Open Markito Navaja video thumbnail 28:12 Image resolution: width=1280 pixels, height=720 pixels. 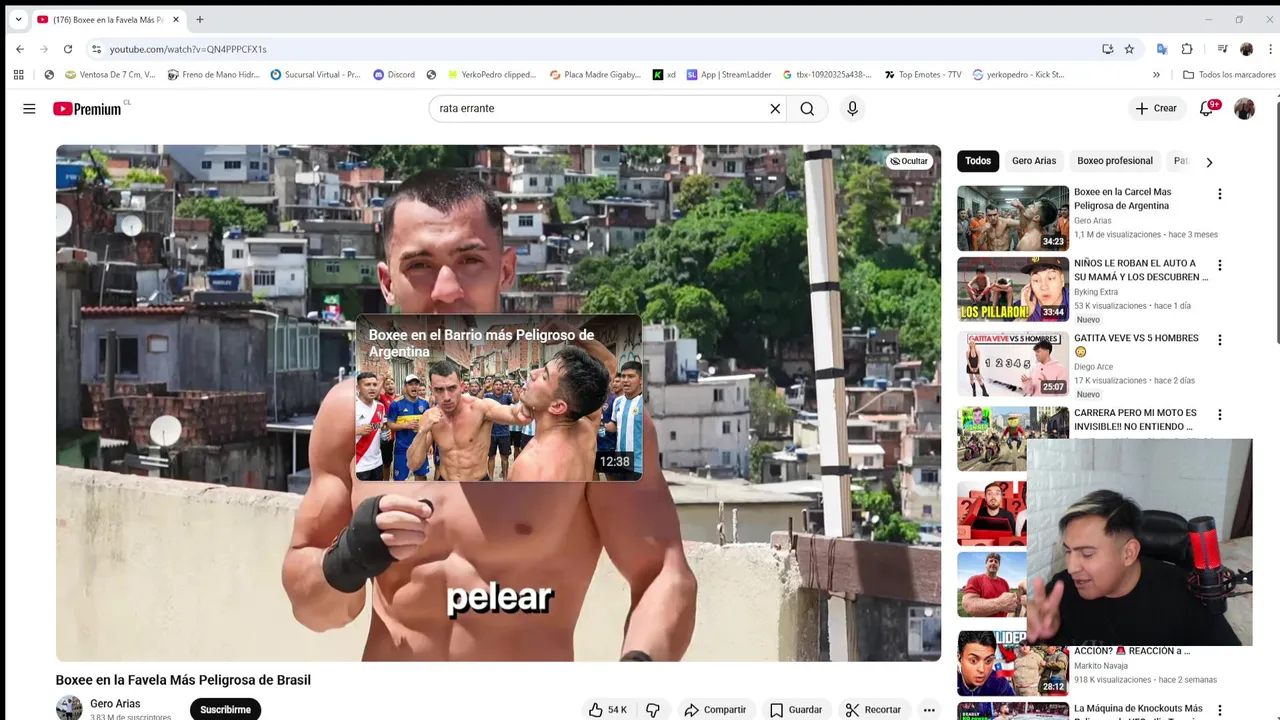pyautogui.click(x=1013, y=663)
